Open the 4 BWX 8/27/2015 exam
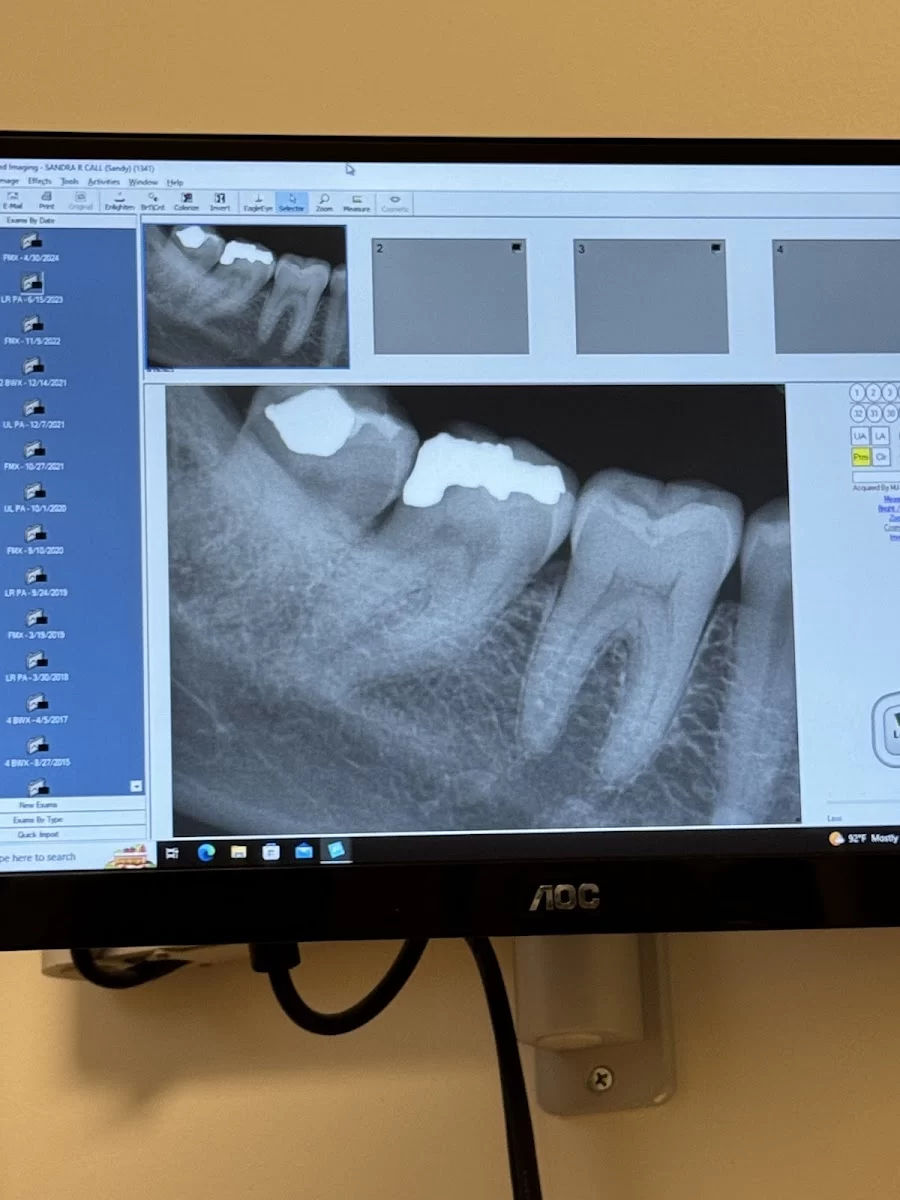 pos(37,752)
